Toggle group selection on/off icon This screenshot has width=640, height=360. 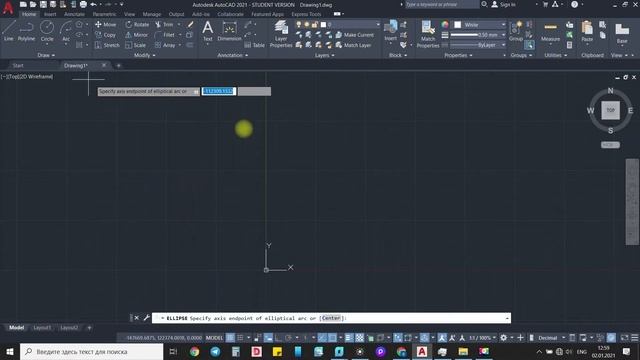coord(529,44)
